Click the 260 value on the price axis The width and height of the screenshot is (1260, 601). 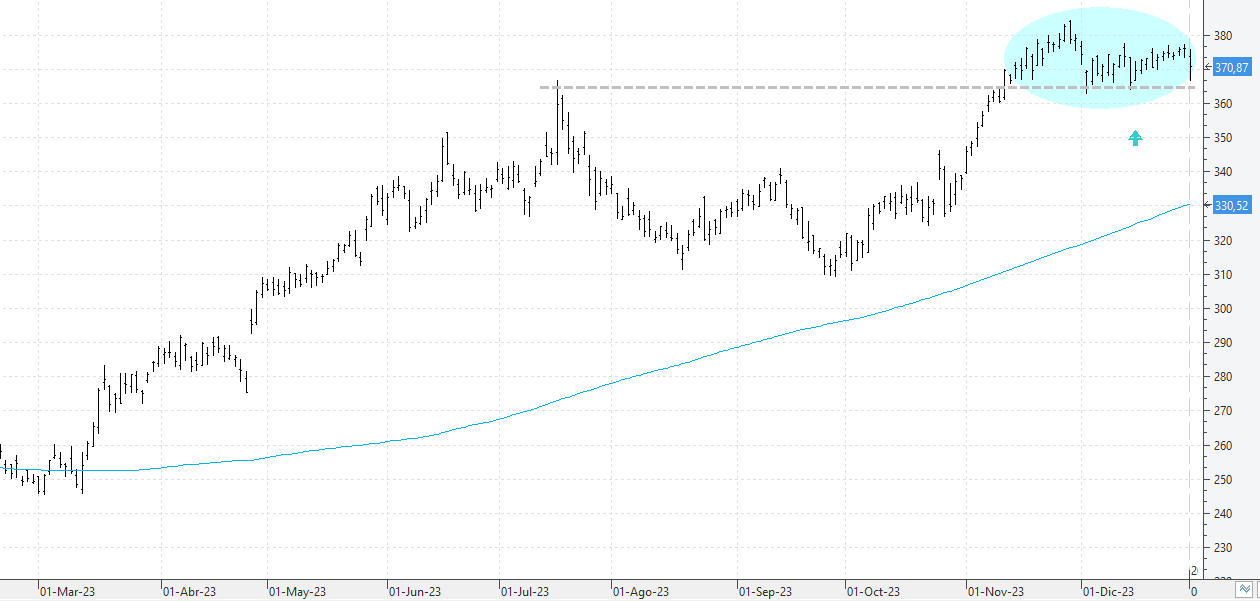[1223, 445]
